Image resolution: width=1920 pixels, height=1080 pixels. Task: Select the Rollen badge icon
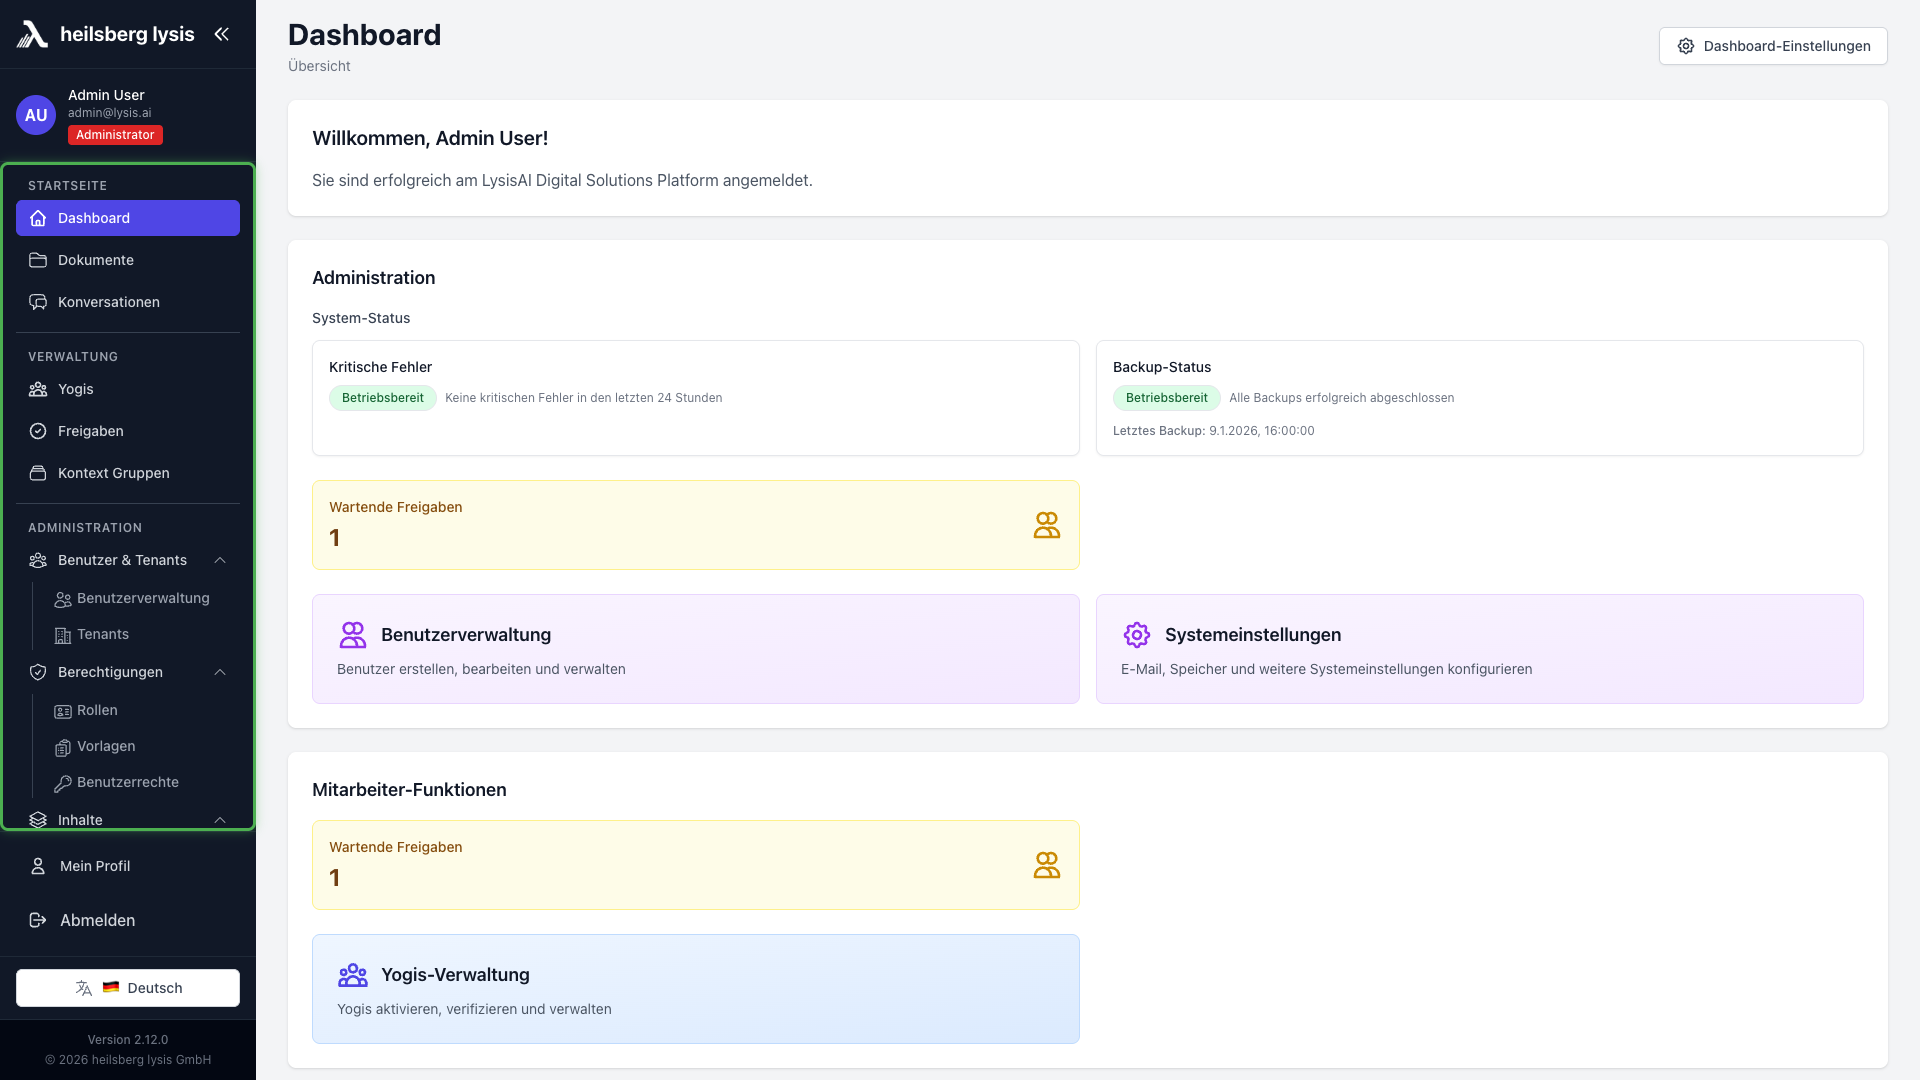click(62, 710)
